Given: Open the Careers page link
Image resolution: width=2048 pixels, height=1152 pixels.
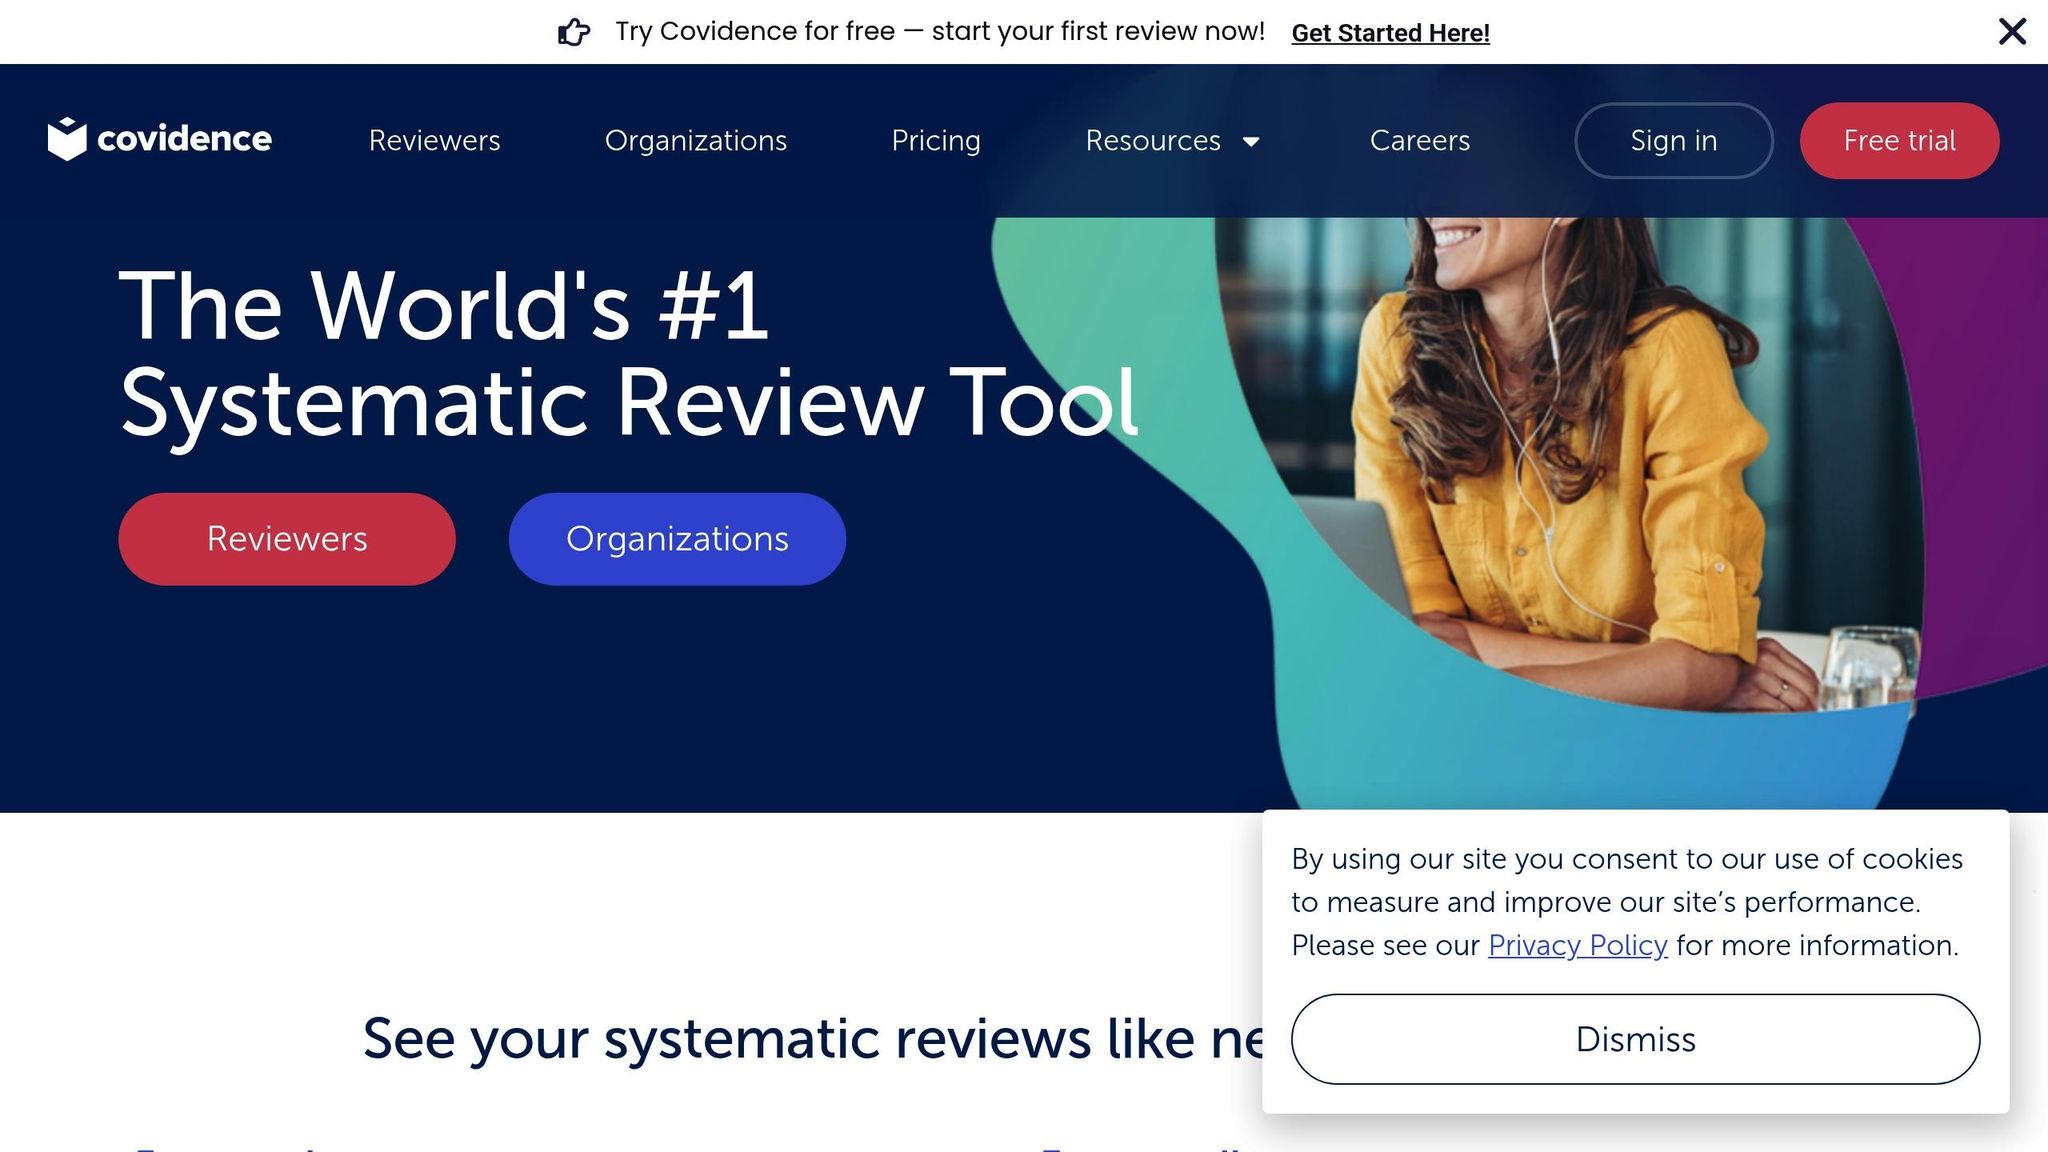Looking at the screenshot, I should 1419,141.
